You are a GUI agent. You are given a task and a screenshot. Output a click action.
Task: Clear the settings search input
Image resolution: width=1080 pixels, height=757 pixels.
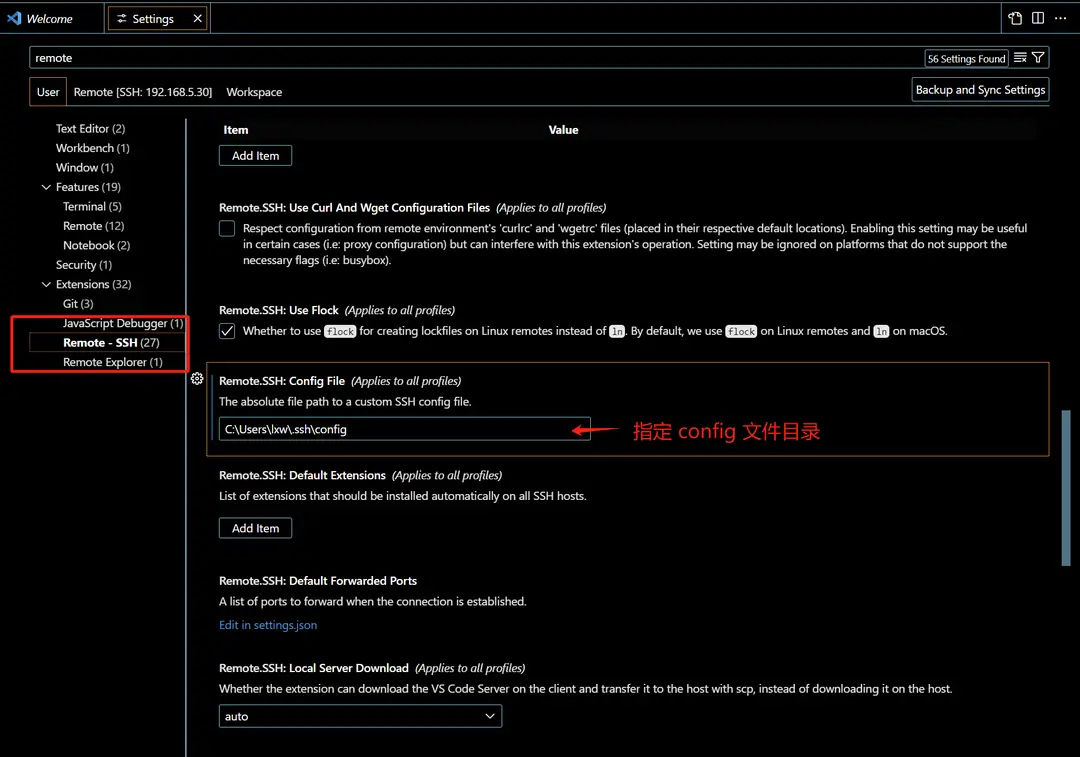pyautogui.click(x=1020, y=58)
